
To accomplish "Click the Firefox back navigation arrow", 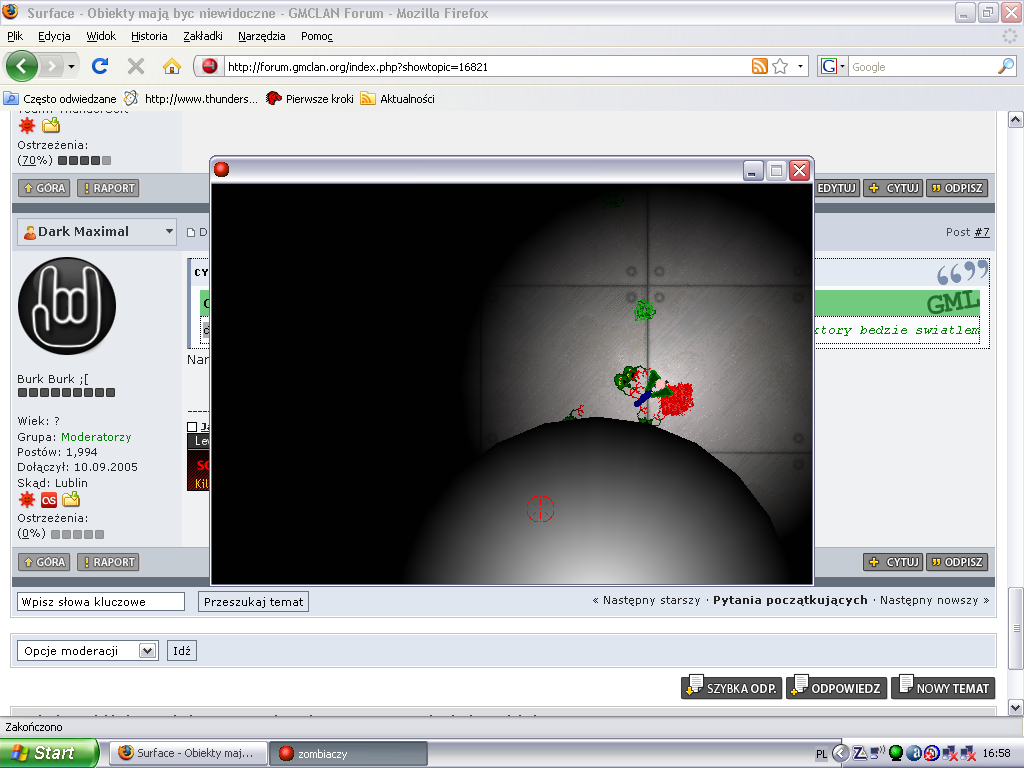I will tap(22, 67).
